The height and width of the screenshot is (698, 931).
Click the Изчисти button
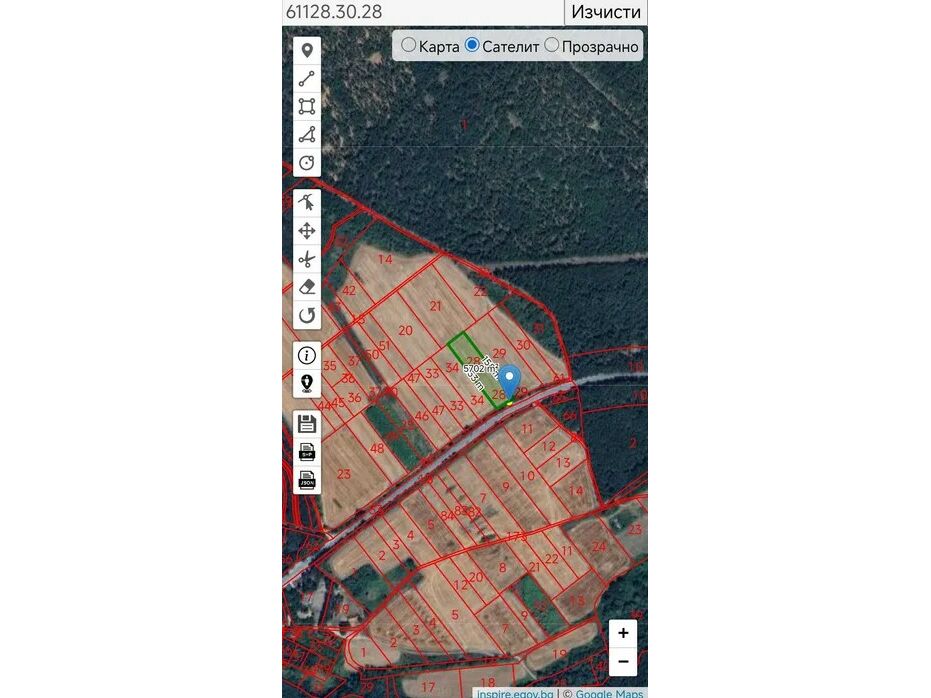(606, 12)
